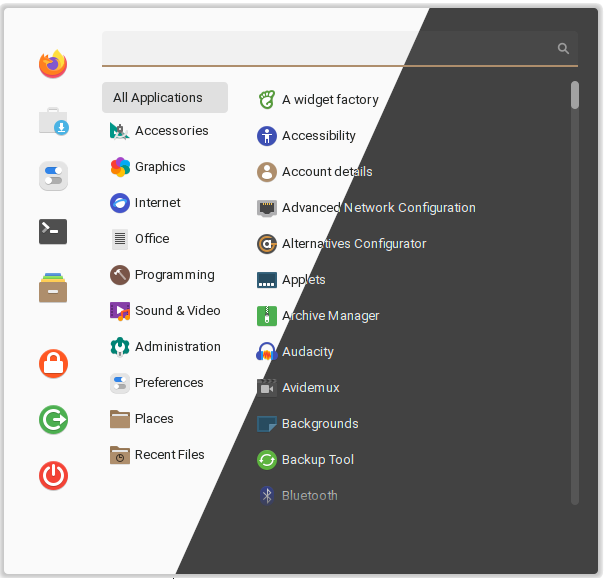Launch Advanced Network Configuration text entry
Screen dimensions: 606x581
pyautogui.click(x=379, y=208)
